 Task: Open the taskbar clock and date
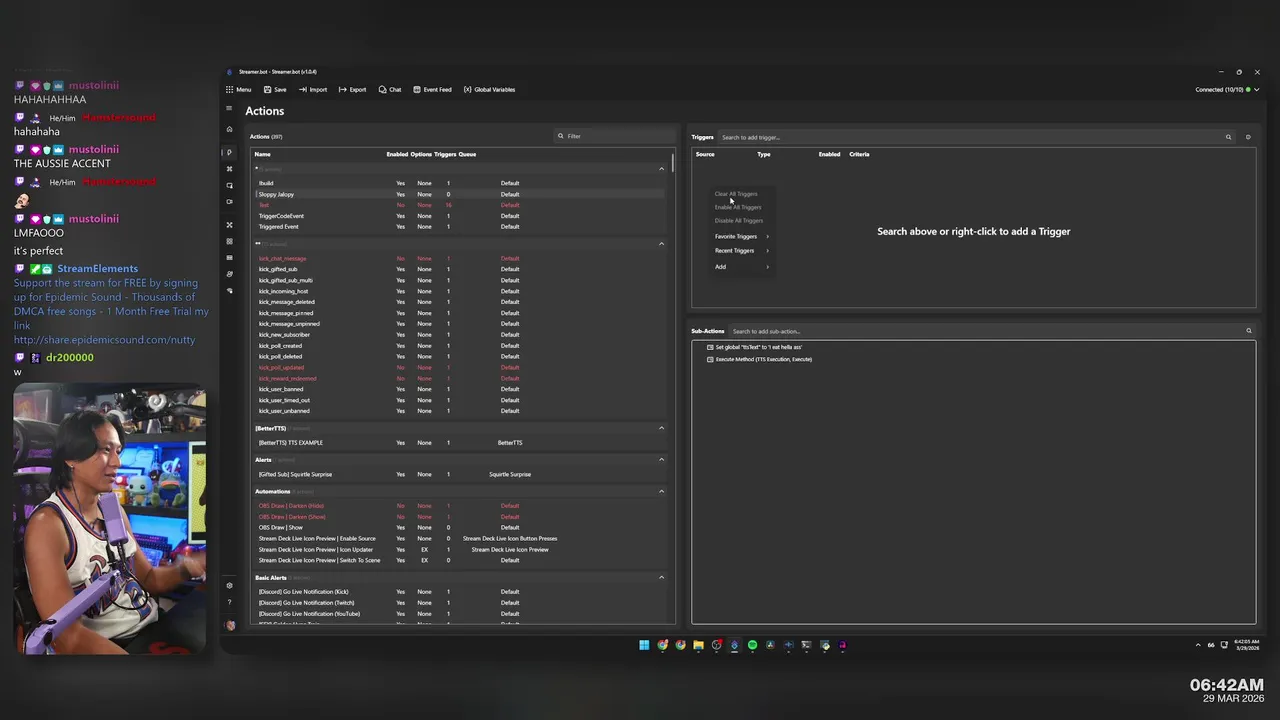1246,645
